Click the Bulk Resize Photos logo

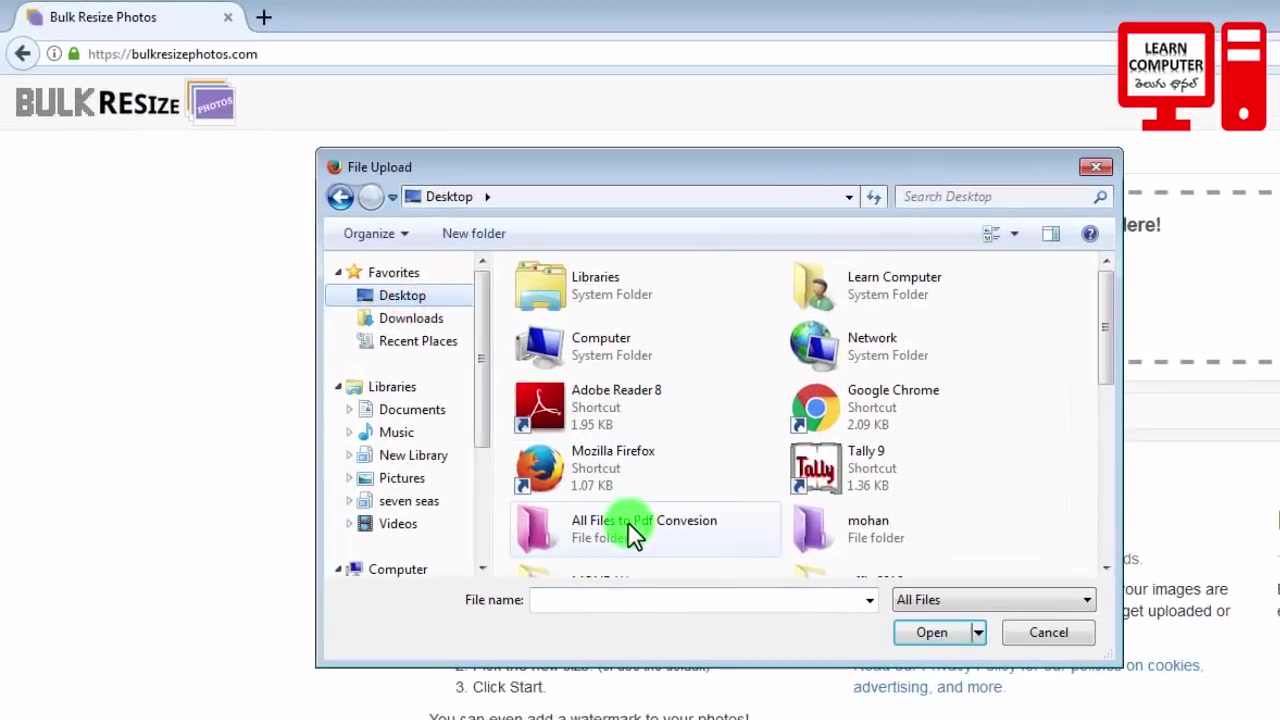pyautogui.click(x=125, y=103)
